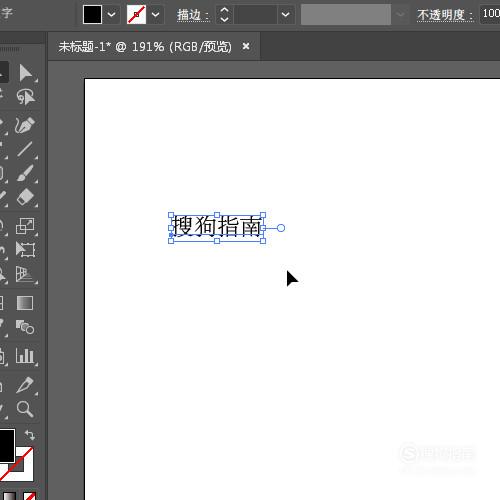
Task: Select the Line Segment tool
Action: coord(25,149)
